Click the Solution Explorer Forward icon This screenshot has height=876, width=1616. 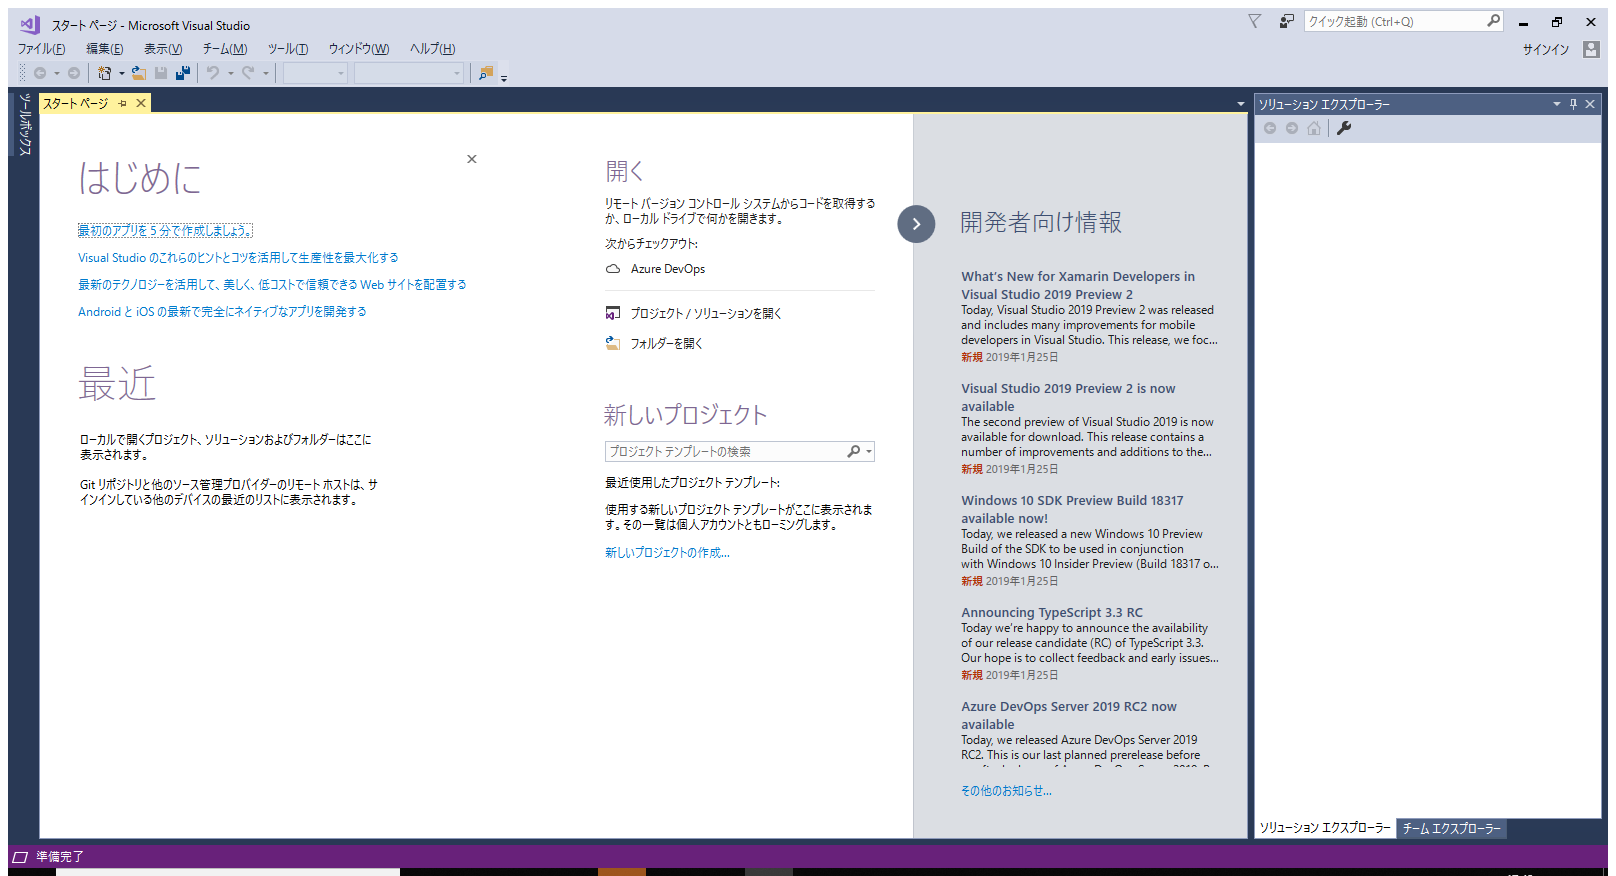pyautogui.click(x=1292, y=128)
